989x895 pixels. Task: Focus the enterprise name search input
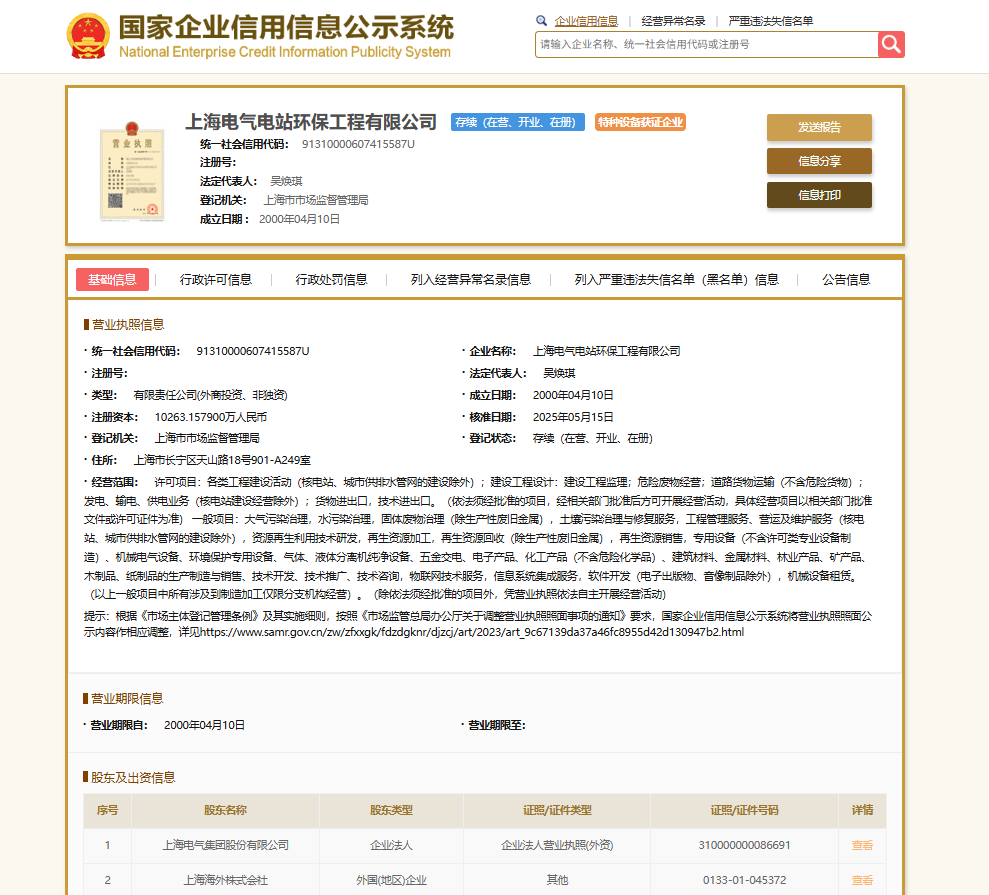tap(706, 44)
